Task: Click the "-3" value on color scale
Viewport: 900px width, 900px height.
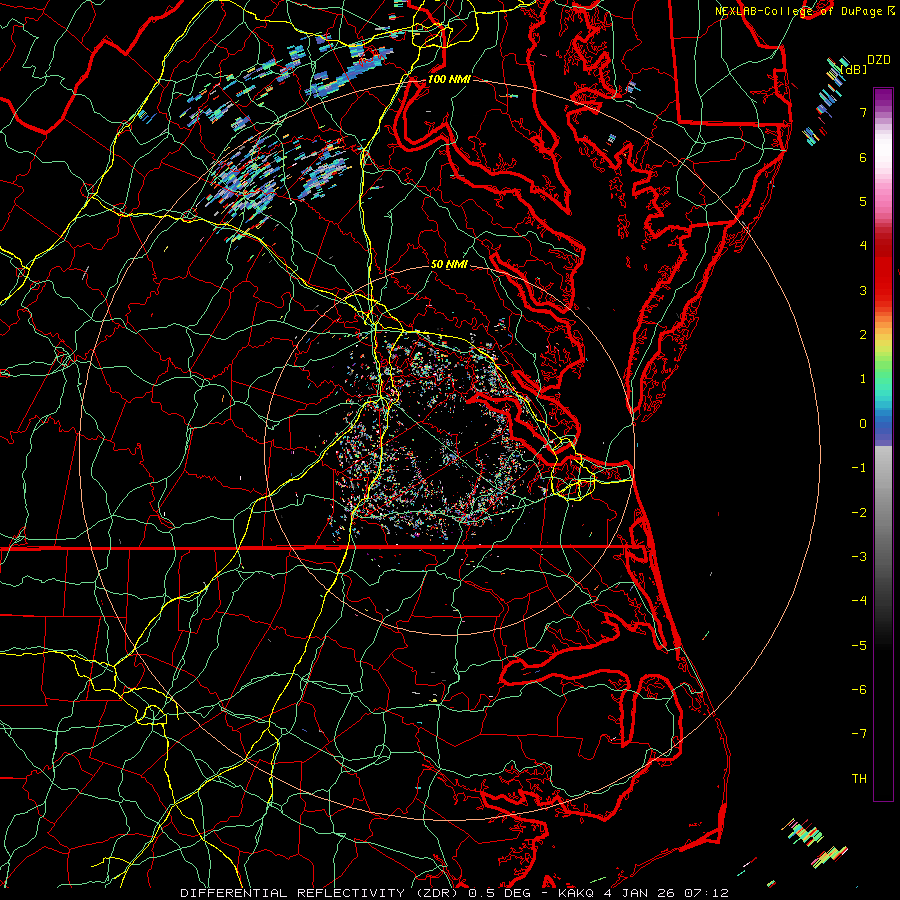Action: tap(859, 557)
